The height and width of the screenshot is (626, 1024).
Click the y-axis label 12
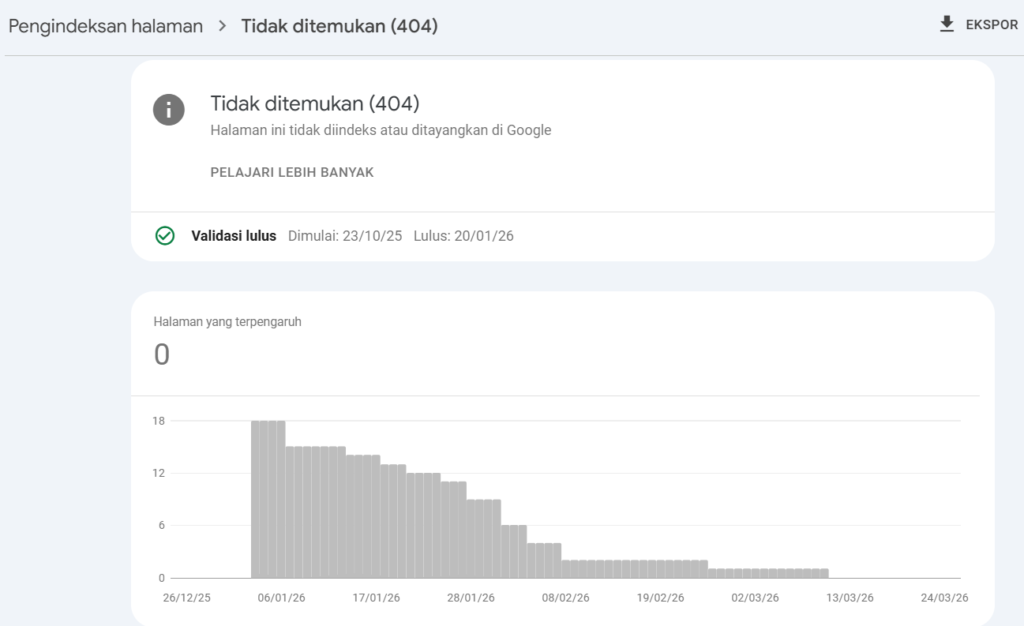[159, 473]
